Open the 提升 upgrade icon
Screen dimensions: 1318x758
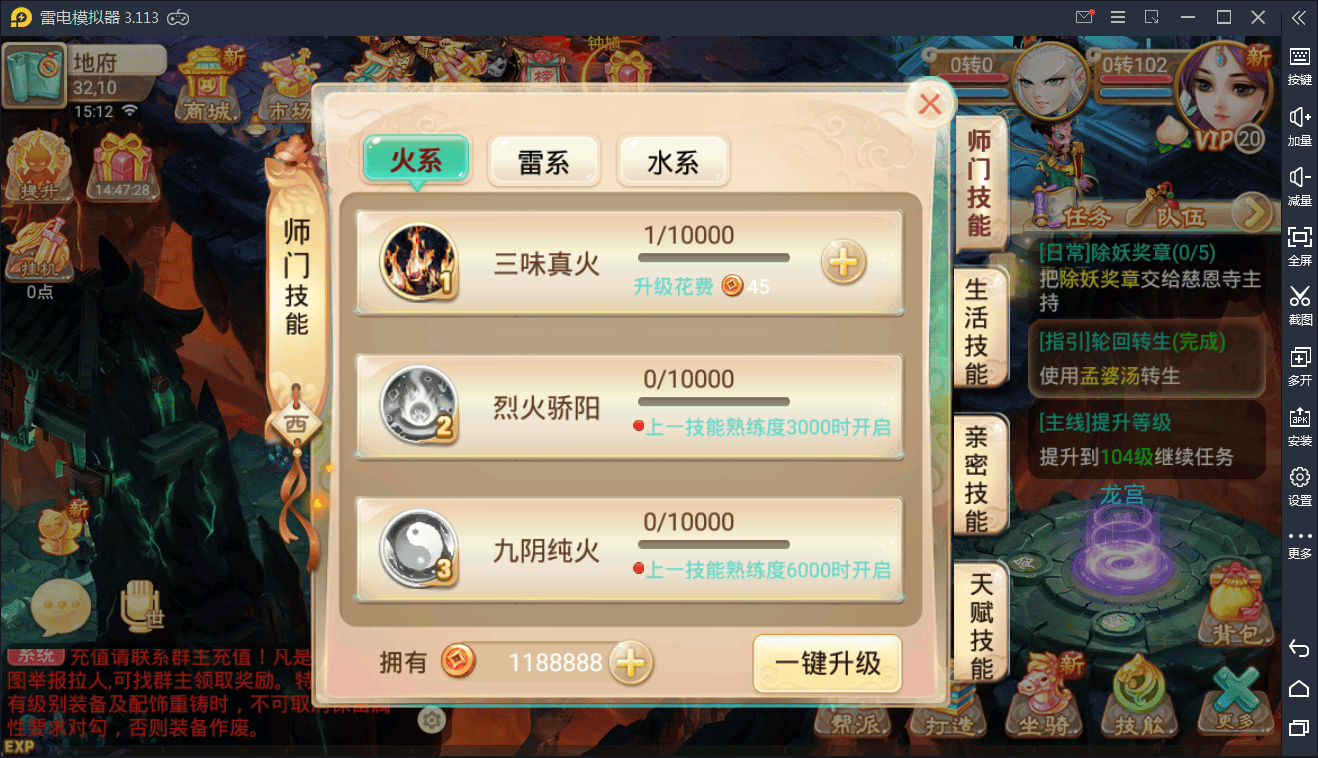pos(36,166)
